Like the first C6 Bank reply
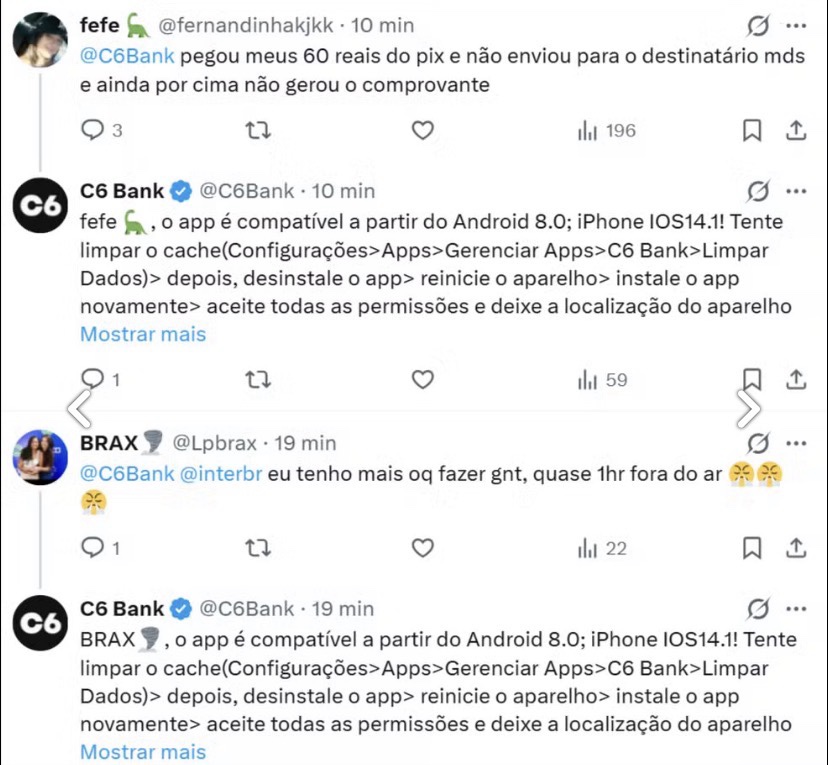The height and width of the screenshot is (765, 828). pyautogui.click(x=422, y=379)
